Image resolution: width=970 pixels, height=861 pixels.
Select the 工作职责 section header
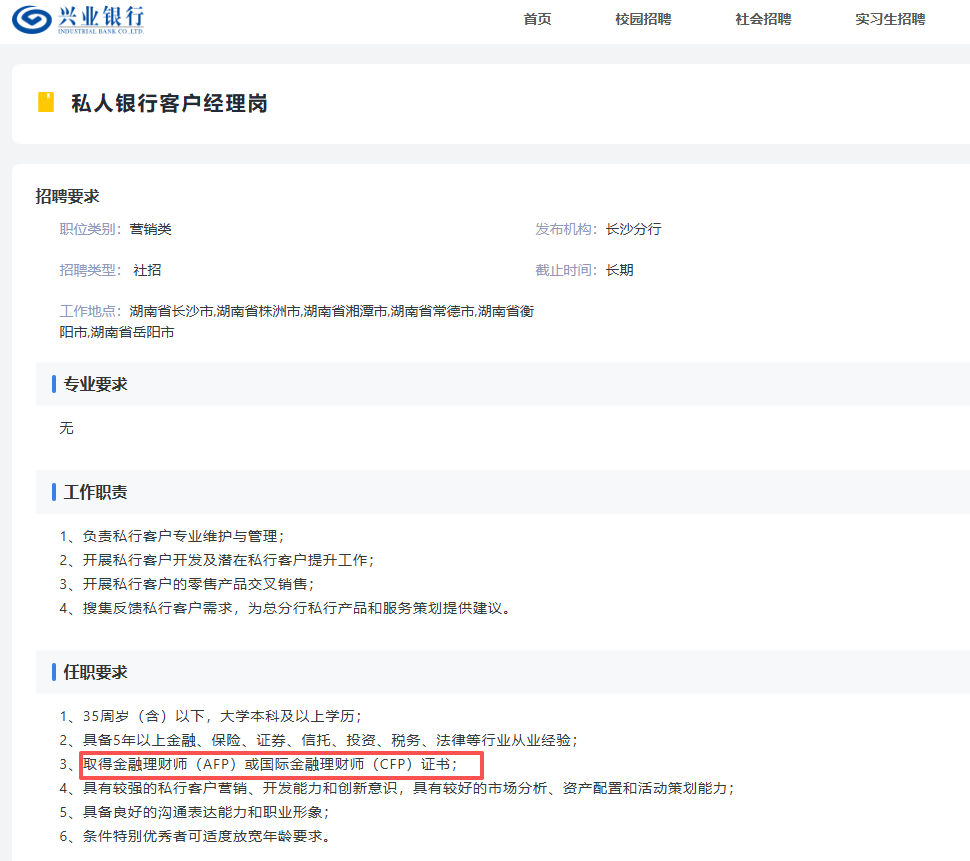point(96,492)
